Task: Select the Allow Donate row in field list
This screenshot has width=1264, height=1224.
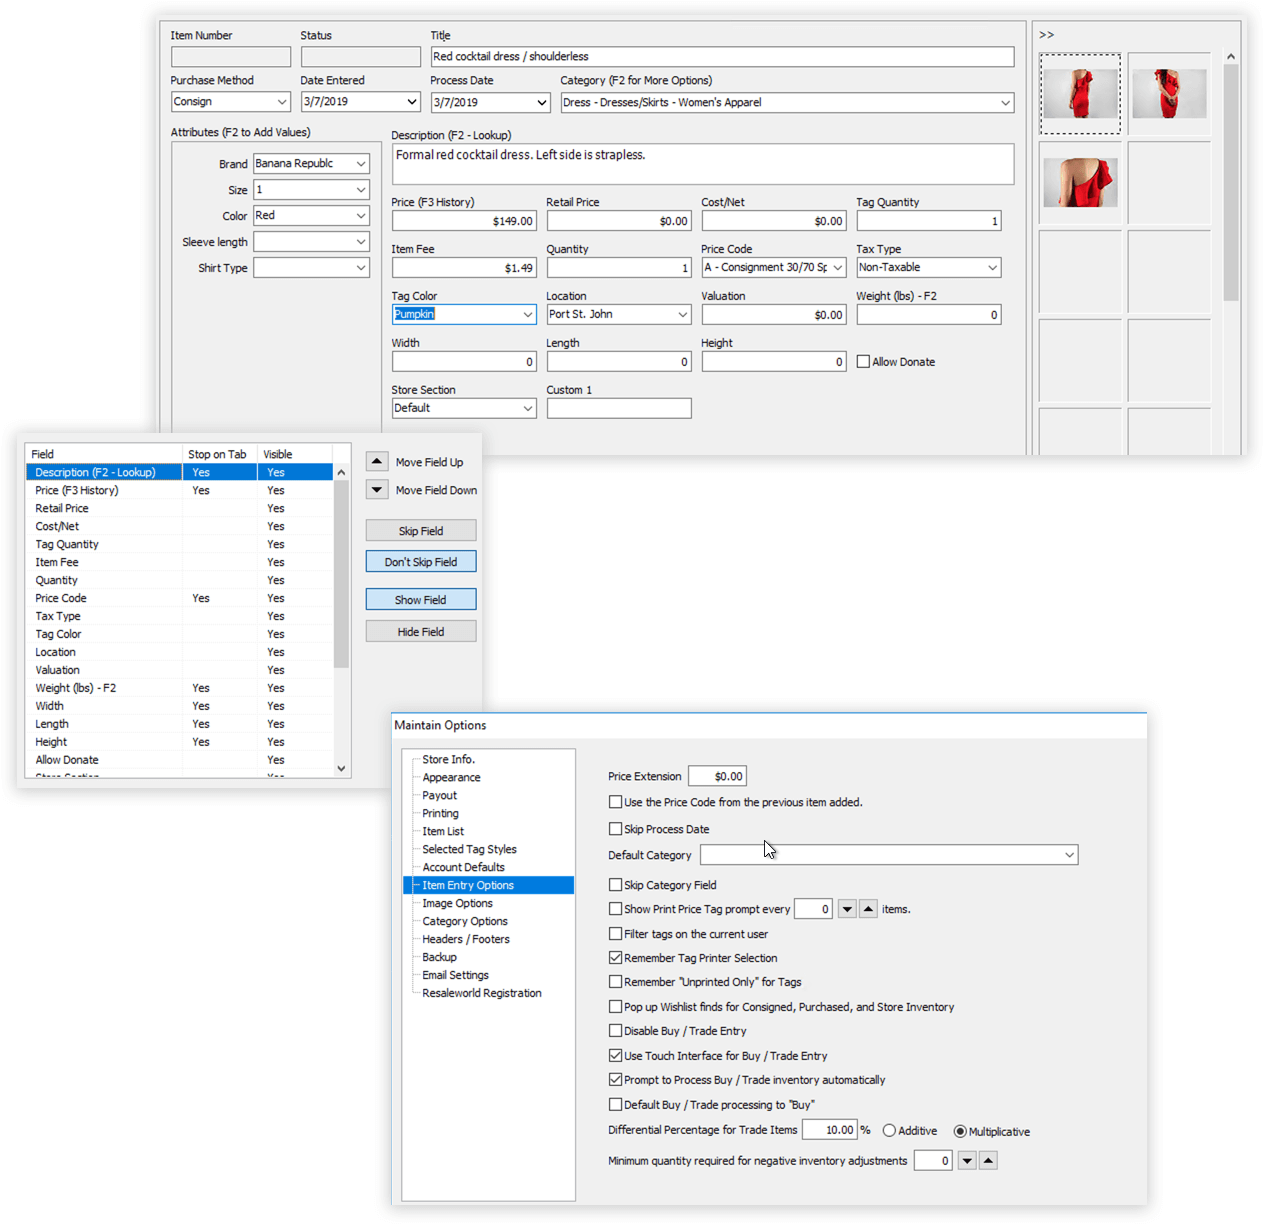Action: tap(179, 760)
